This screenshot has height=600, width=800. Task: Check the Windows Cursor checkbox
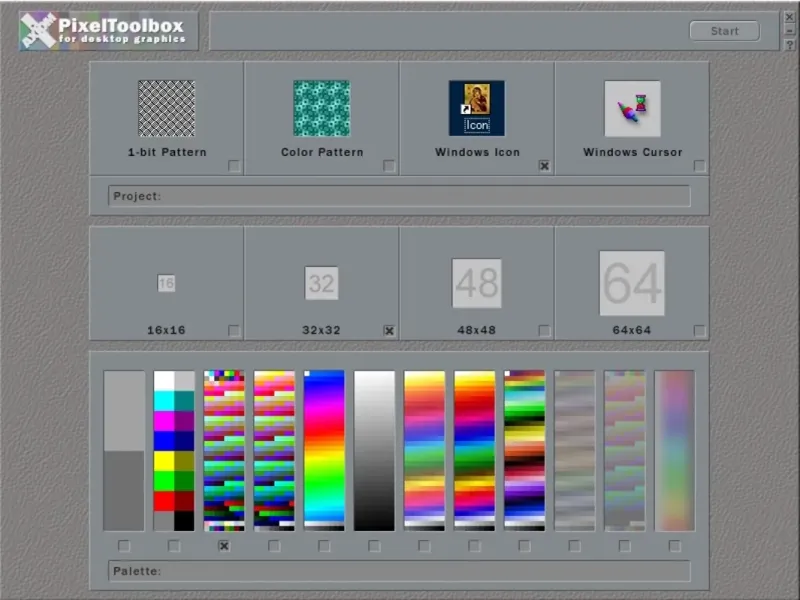[699, 166]
